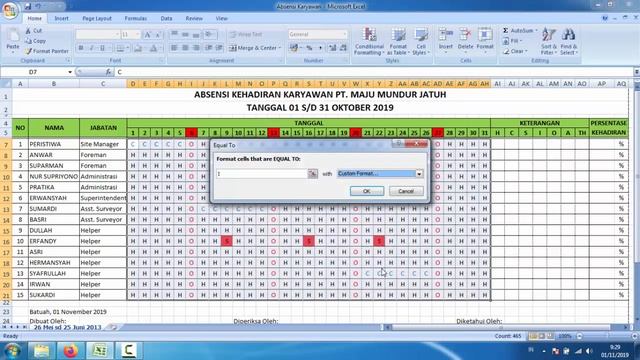
Task: Select sheet tab 26 Mei sd 25 Juni 2013
Action: point(67,327)
